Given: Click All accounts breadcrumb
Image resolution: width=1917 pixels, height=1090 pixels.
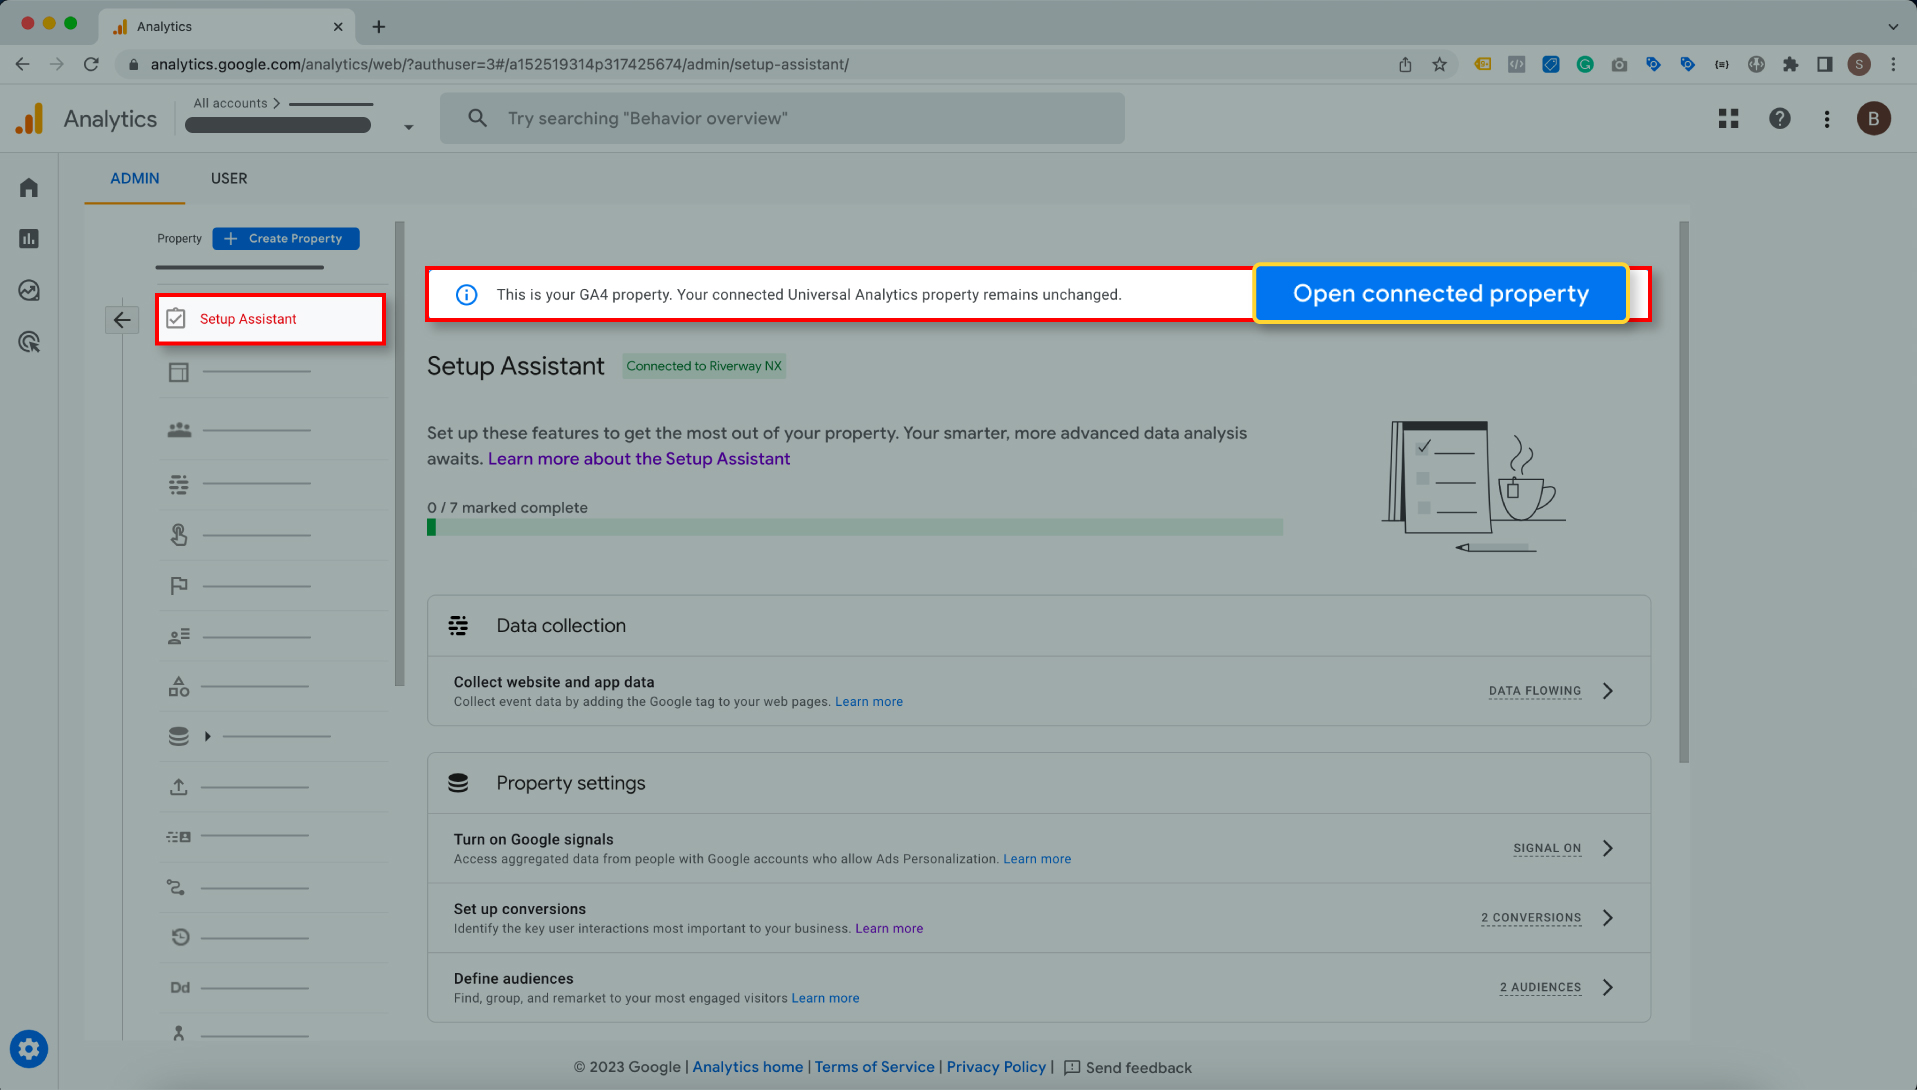Looking at the screenshot, I should pos(230,103).
